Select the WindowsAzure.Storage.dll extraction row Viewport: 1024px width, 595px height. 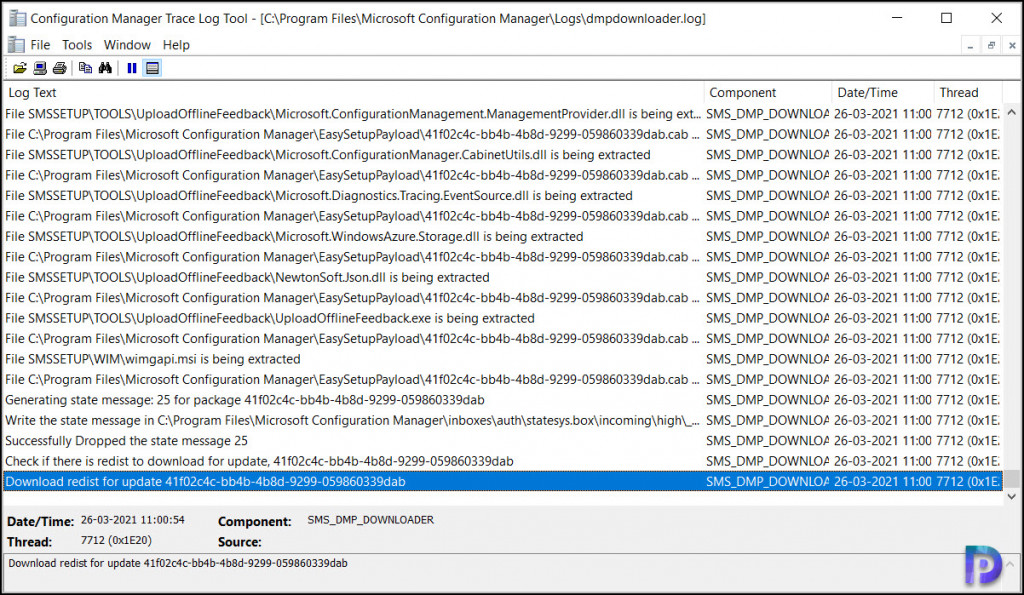[502, 236]
